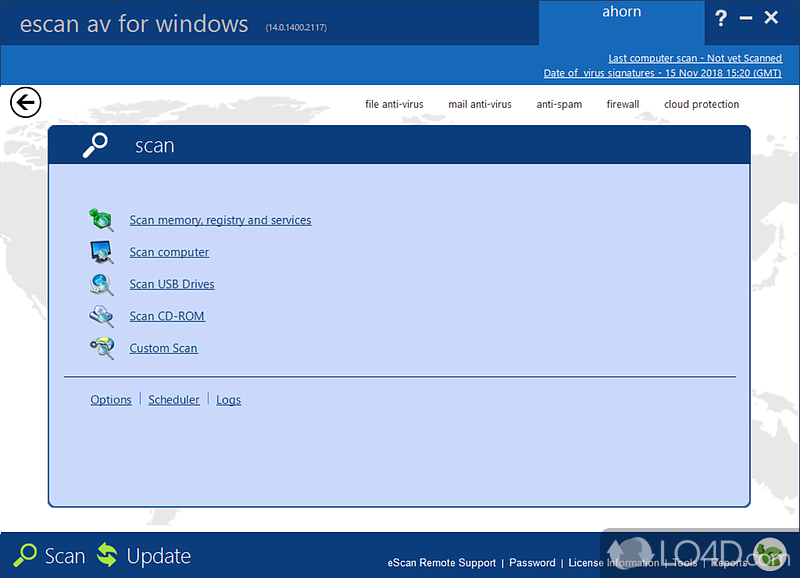
Task: Minimize the eScan window
Action: coord(746,18)
